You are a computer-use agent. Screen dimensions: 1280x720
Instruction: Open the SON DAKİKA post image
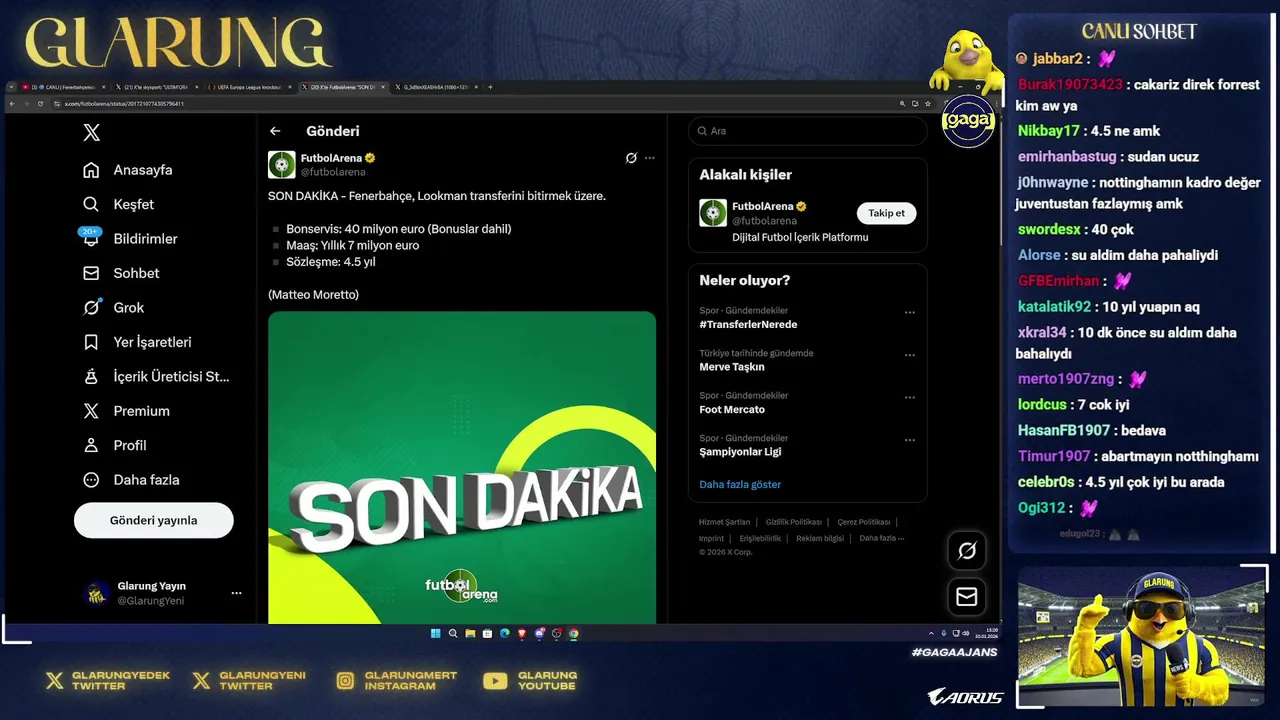[462, 467]
